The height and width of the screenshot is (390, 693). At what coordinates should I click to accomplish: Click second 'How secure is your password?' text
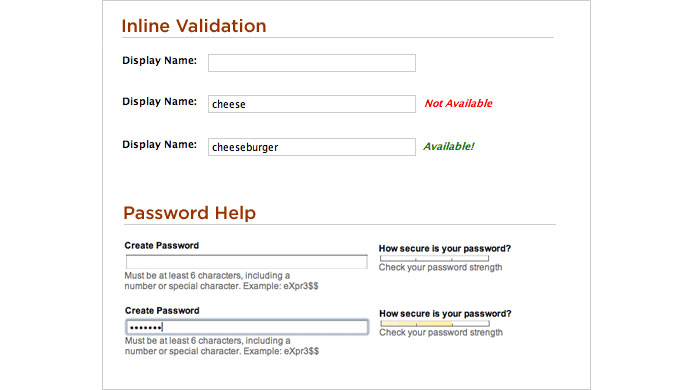click(445, 314)
